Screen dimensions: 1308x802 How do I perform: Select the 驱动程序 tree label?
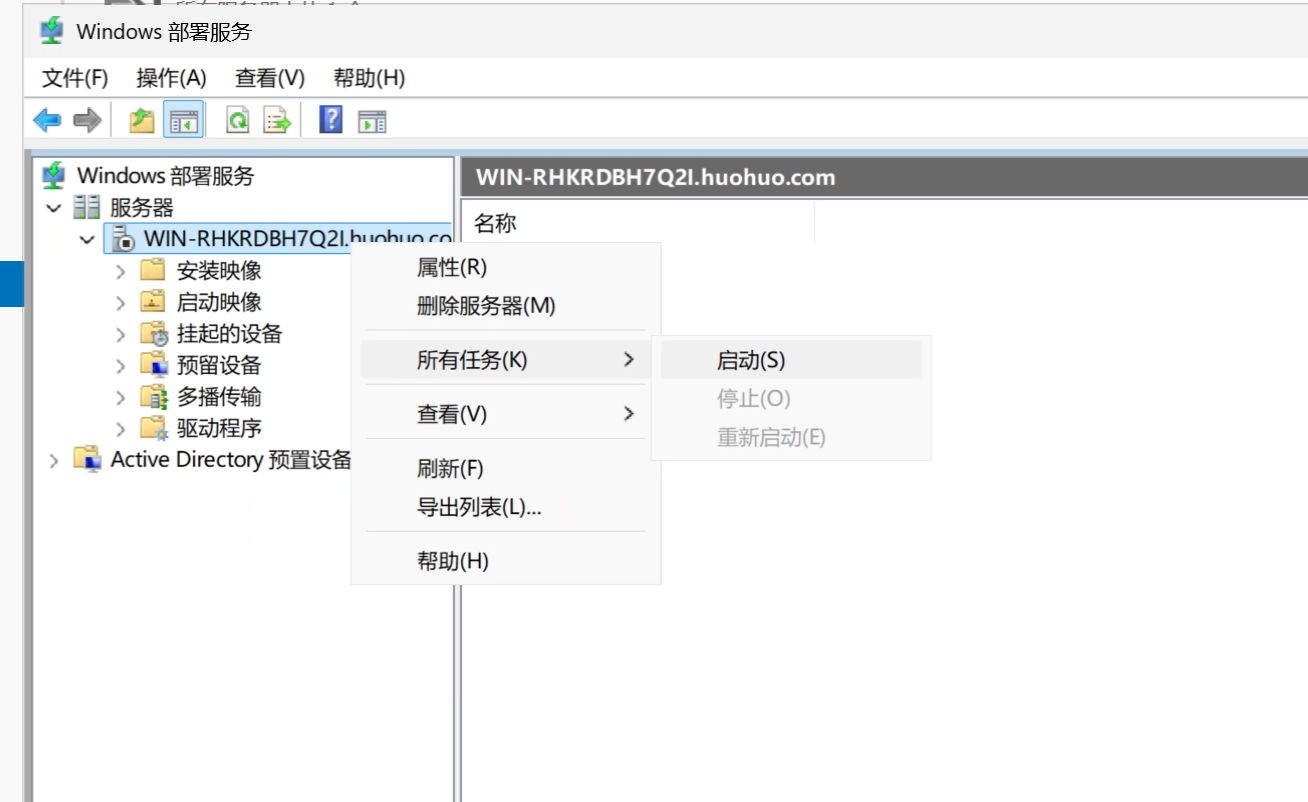point(219,428)
